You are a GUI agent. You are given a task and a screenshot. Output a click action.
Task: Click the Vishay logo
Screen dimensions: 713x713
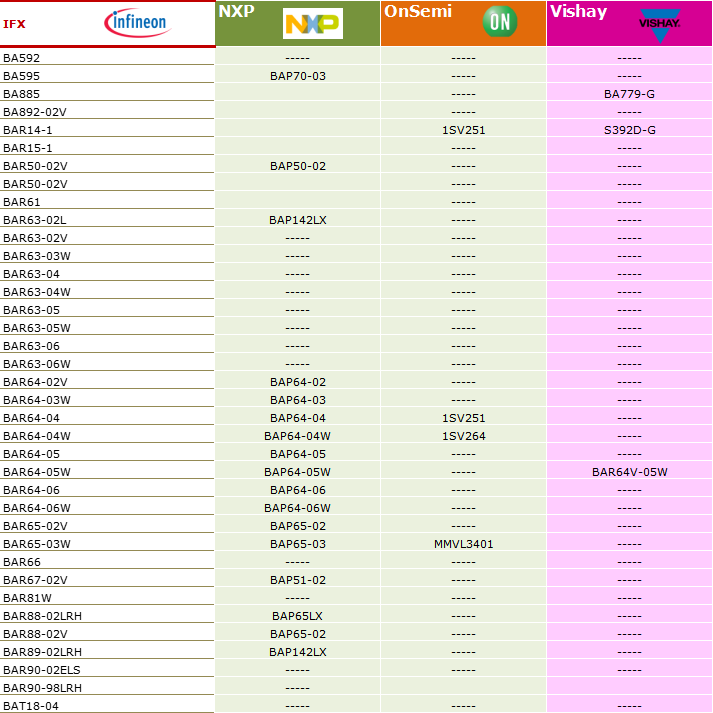(660, 25)
